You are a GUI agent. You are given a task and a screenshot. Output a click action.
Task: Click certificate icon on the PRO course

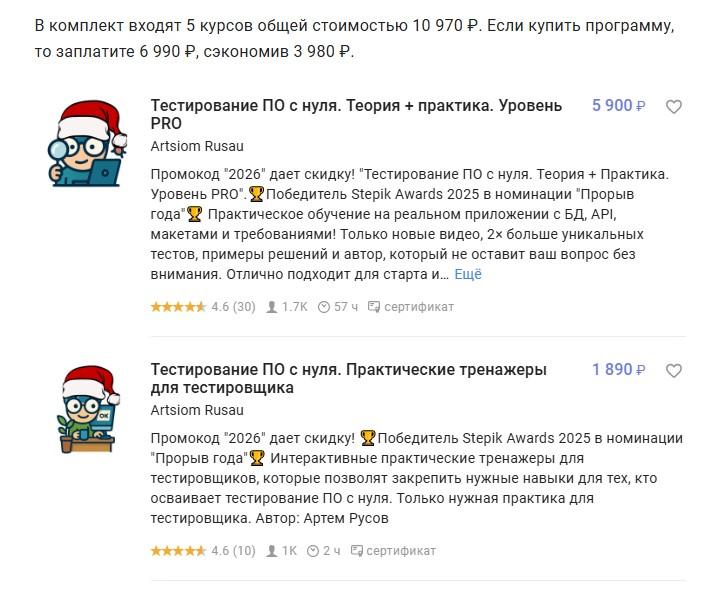pyautogui.click(x=374, y=307)
